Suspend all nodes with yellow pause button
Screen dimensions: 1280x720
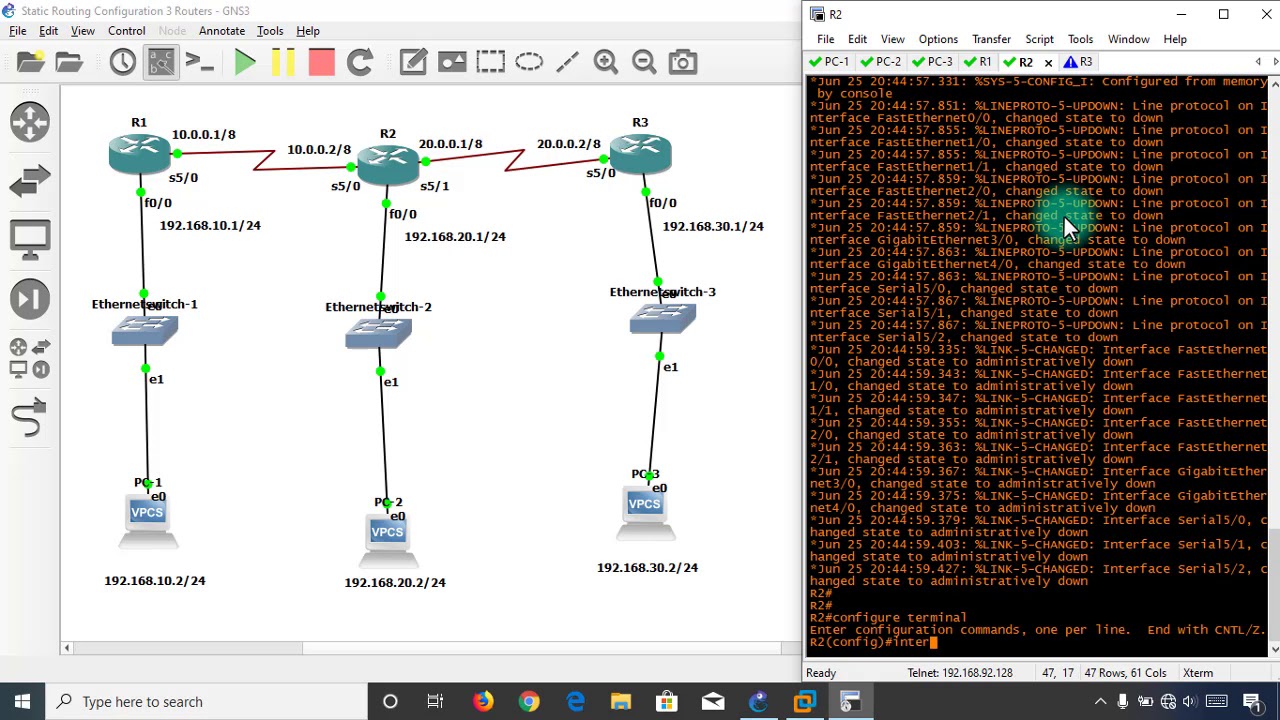(283, 62)
